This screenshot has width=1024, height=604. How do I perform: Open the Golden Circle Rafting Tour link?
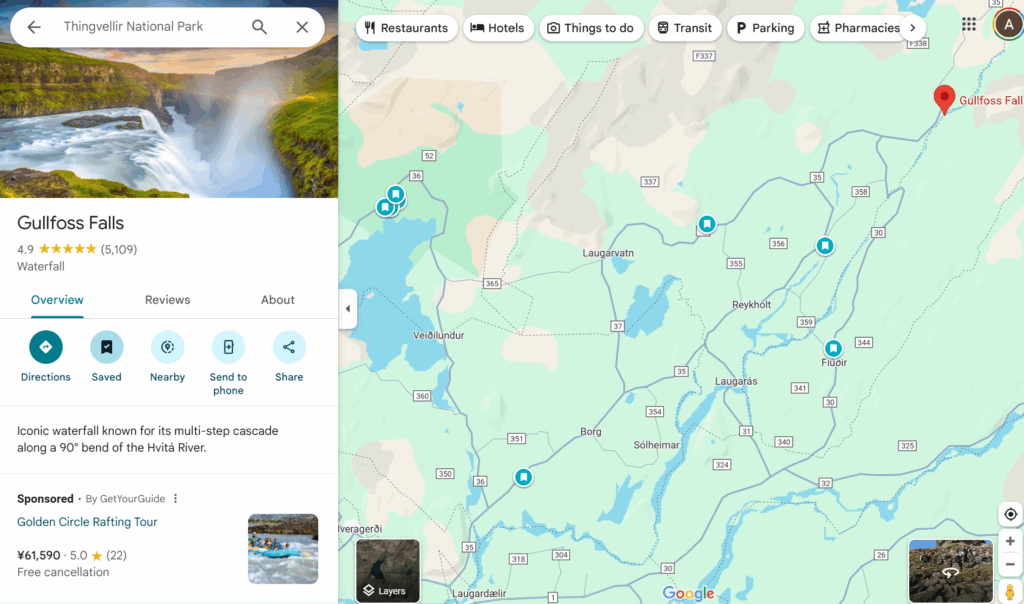(87, 522)
